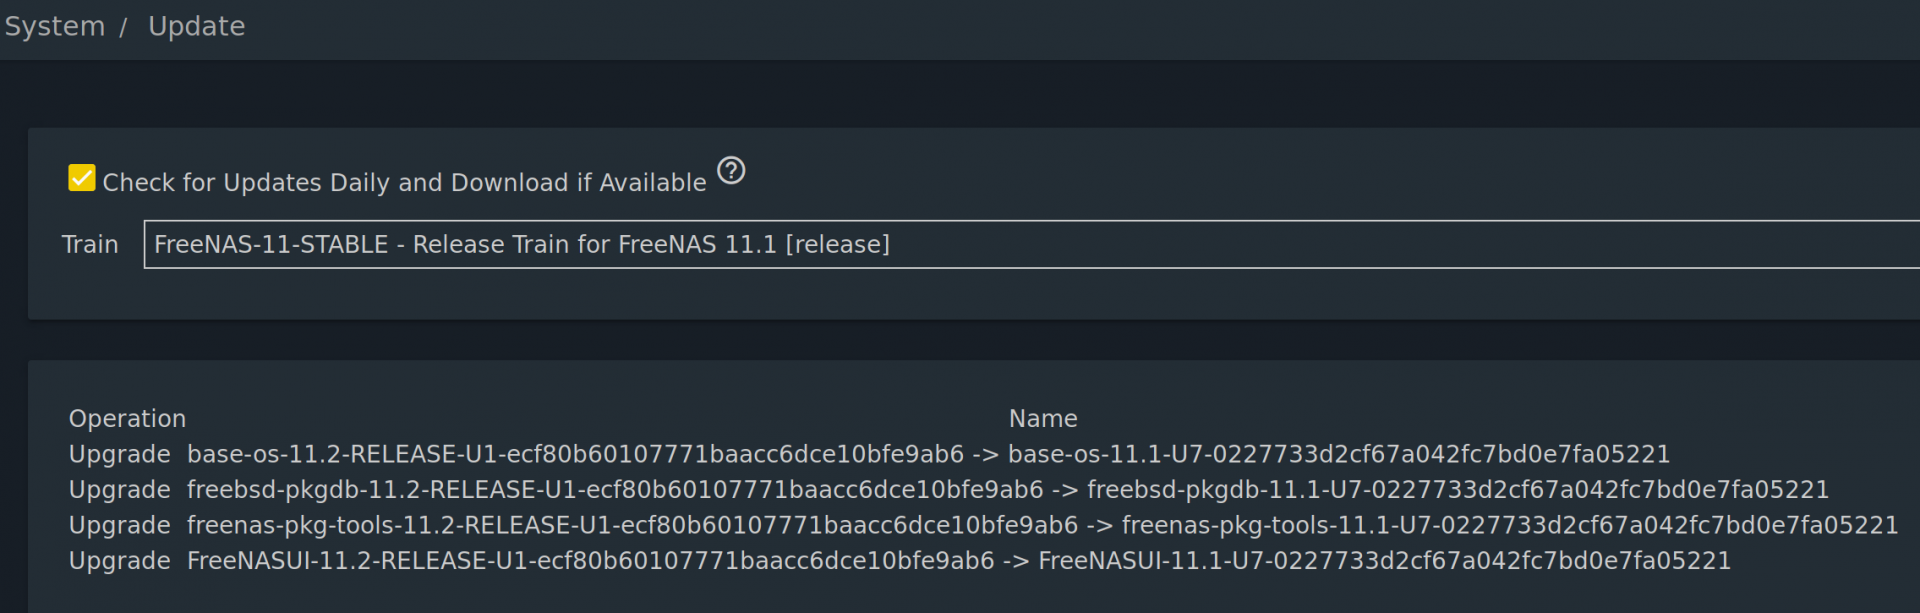Select the Upgrade operation for FreeNASUI
This screenshot has width=1920, height=613.
pos(119,561)
